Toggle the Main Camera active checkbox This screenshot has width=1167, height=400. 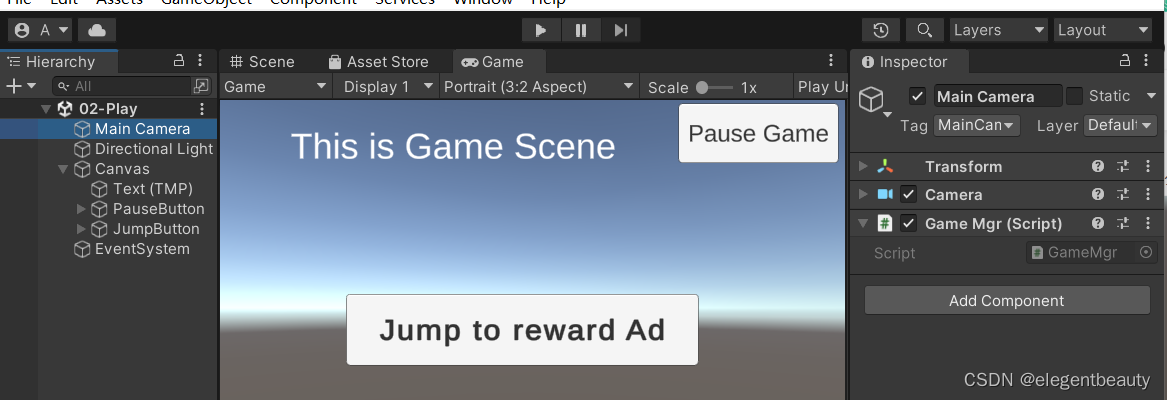point(918,96)
